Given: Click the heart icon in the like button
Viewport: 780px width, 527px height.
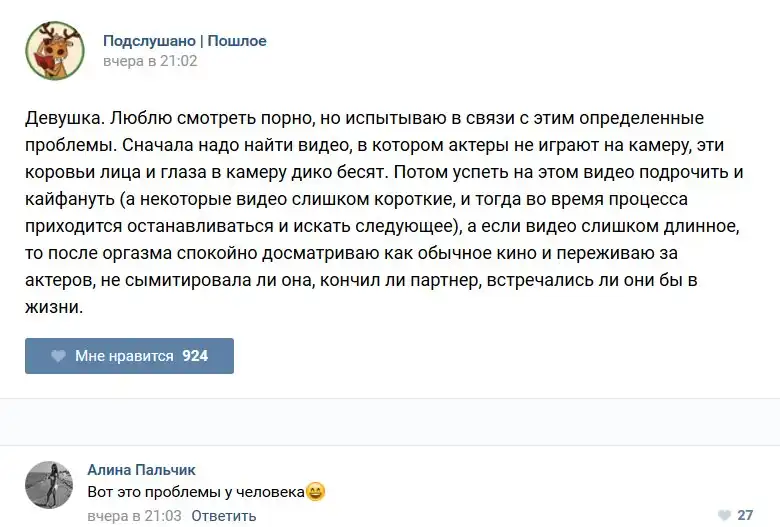Looking at the screenshot, I should tap(57, 356).
